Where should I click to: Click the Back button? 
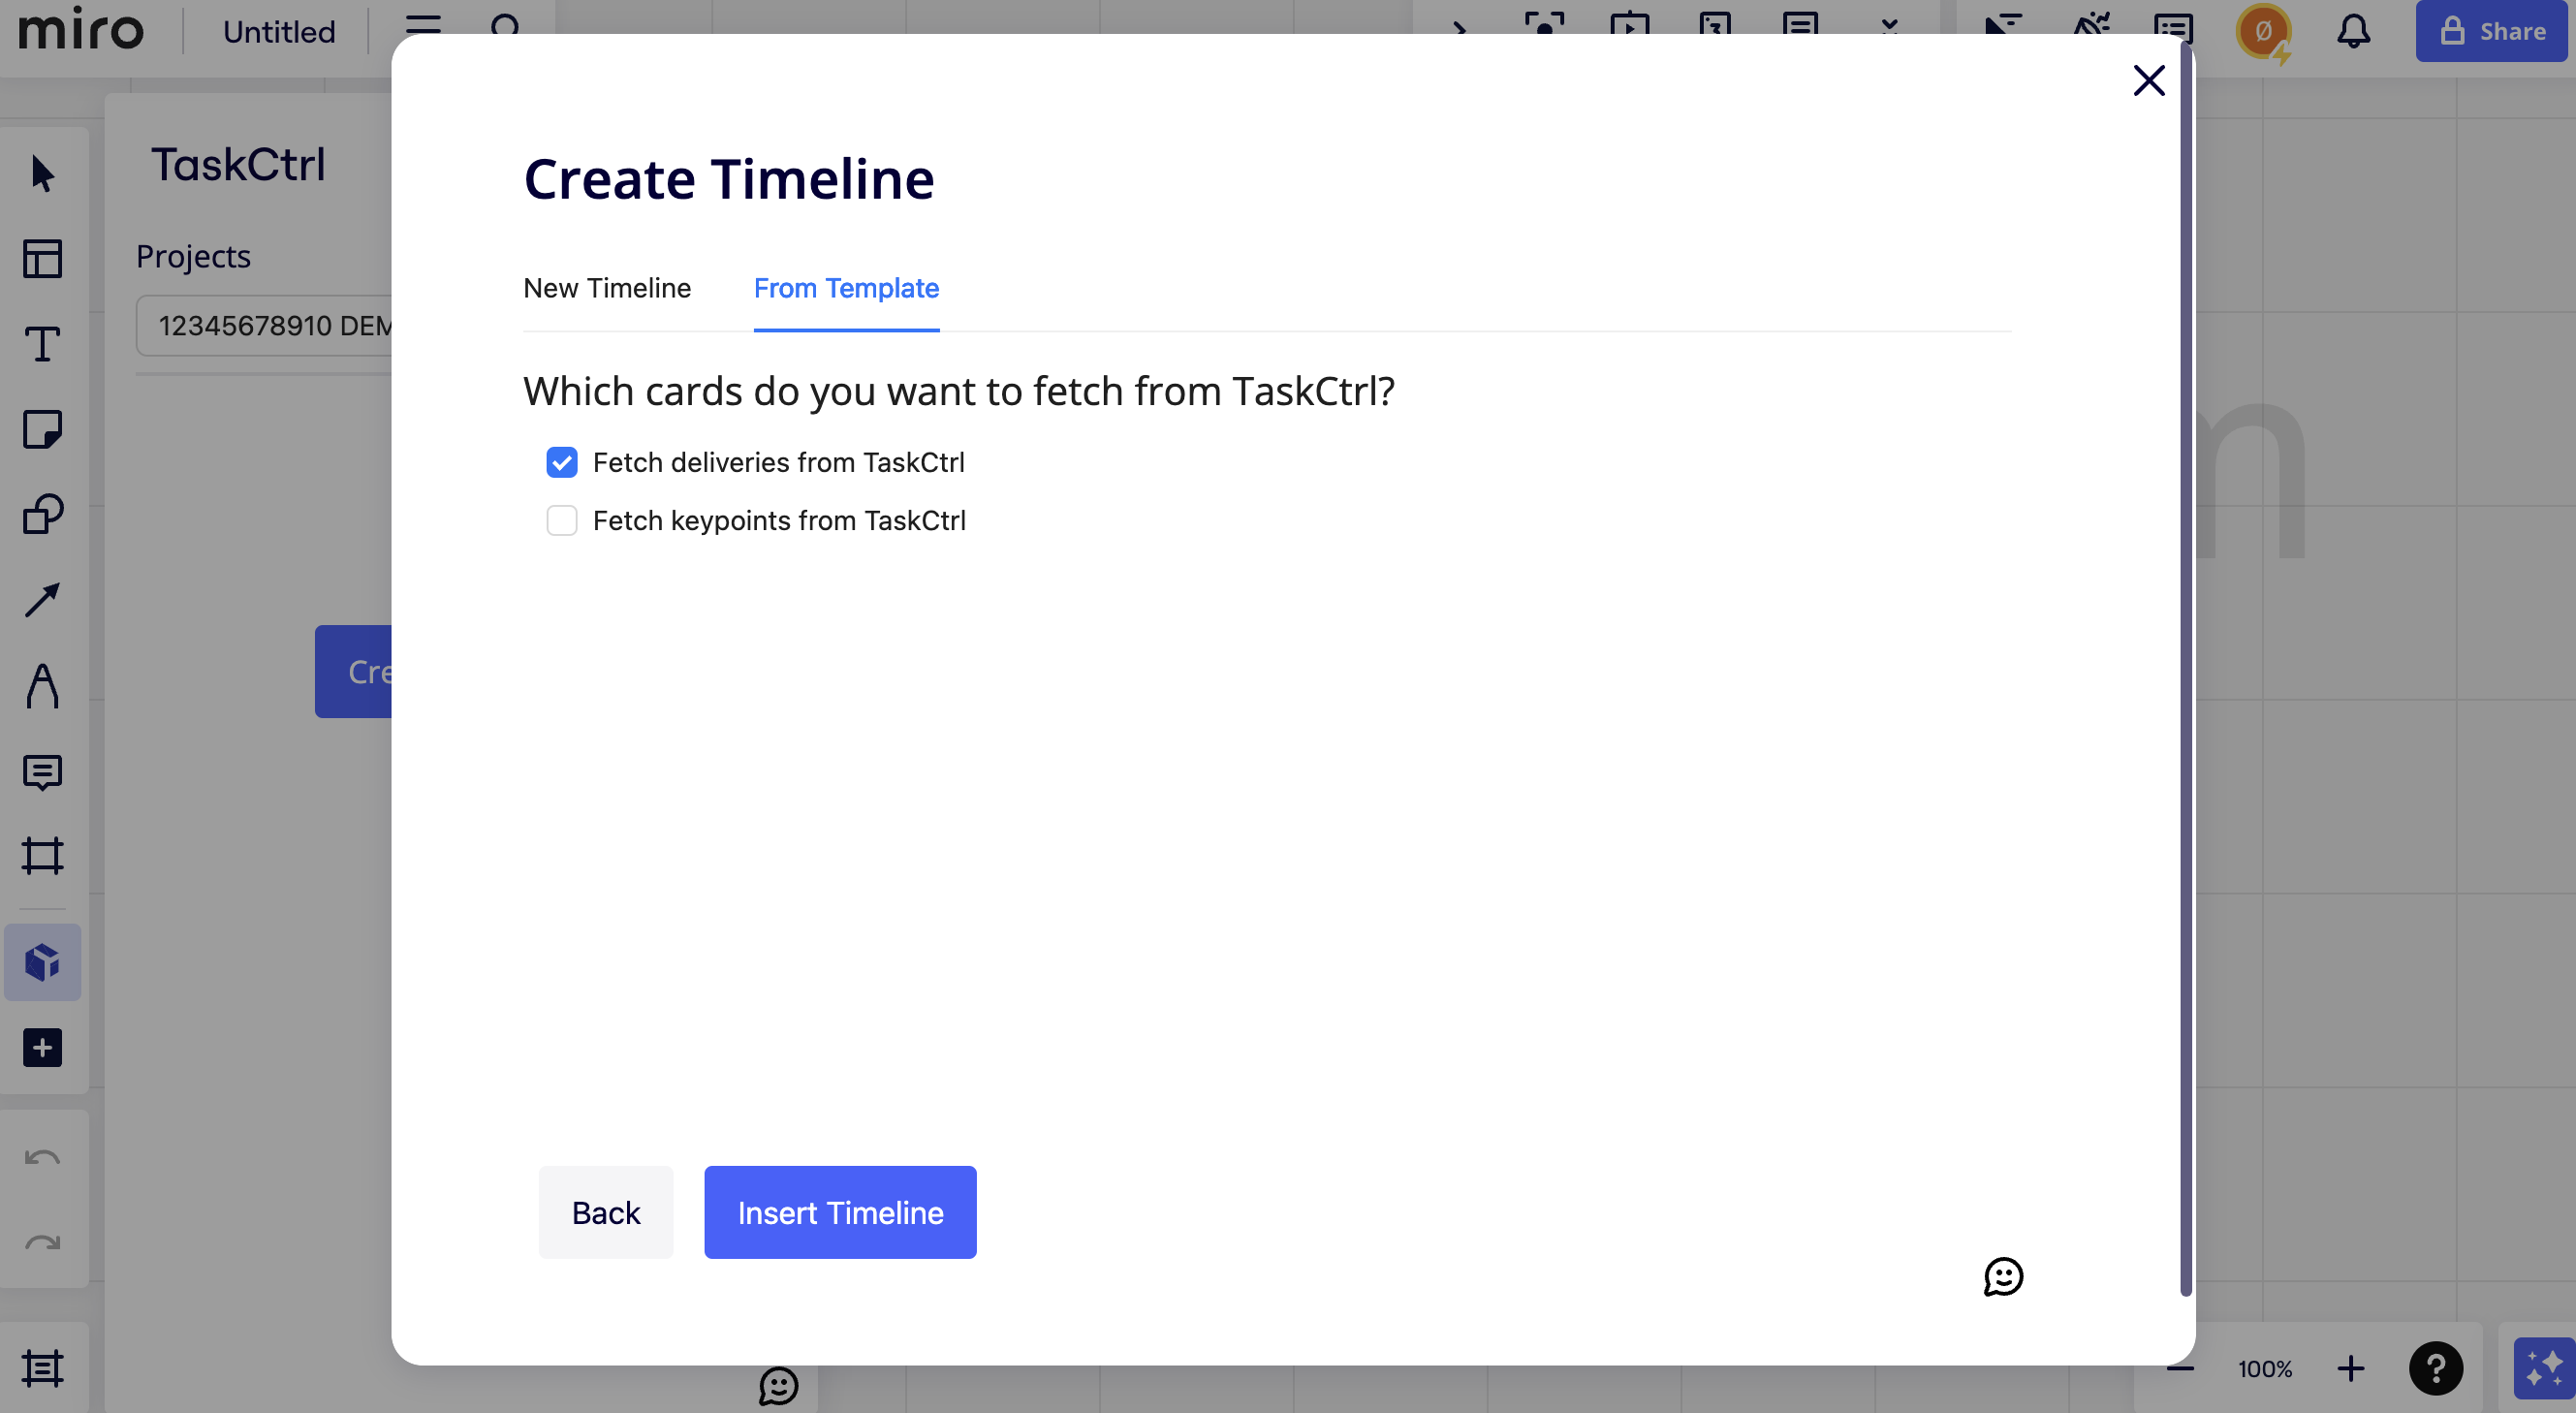click(606, 1212)
